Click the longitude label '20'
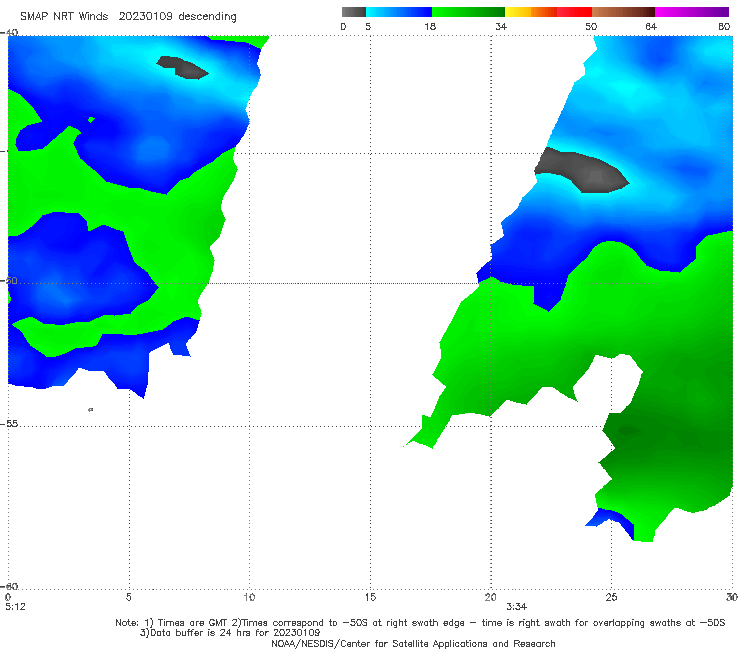 490,597
